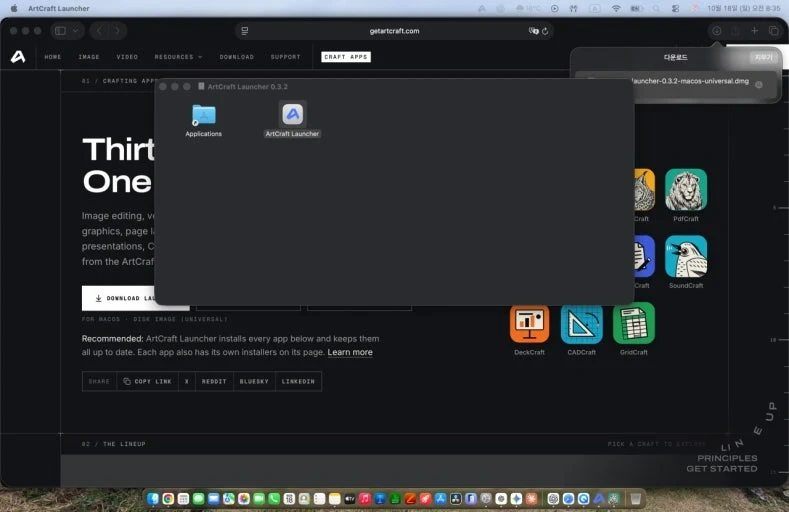Open the CADCraft app icon

(x=582, y=323)
